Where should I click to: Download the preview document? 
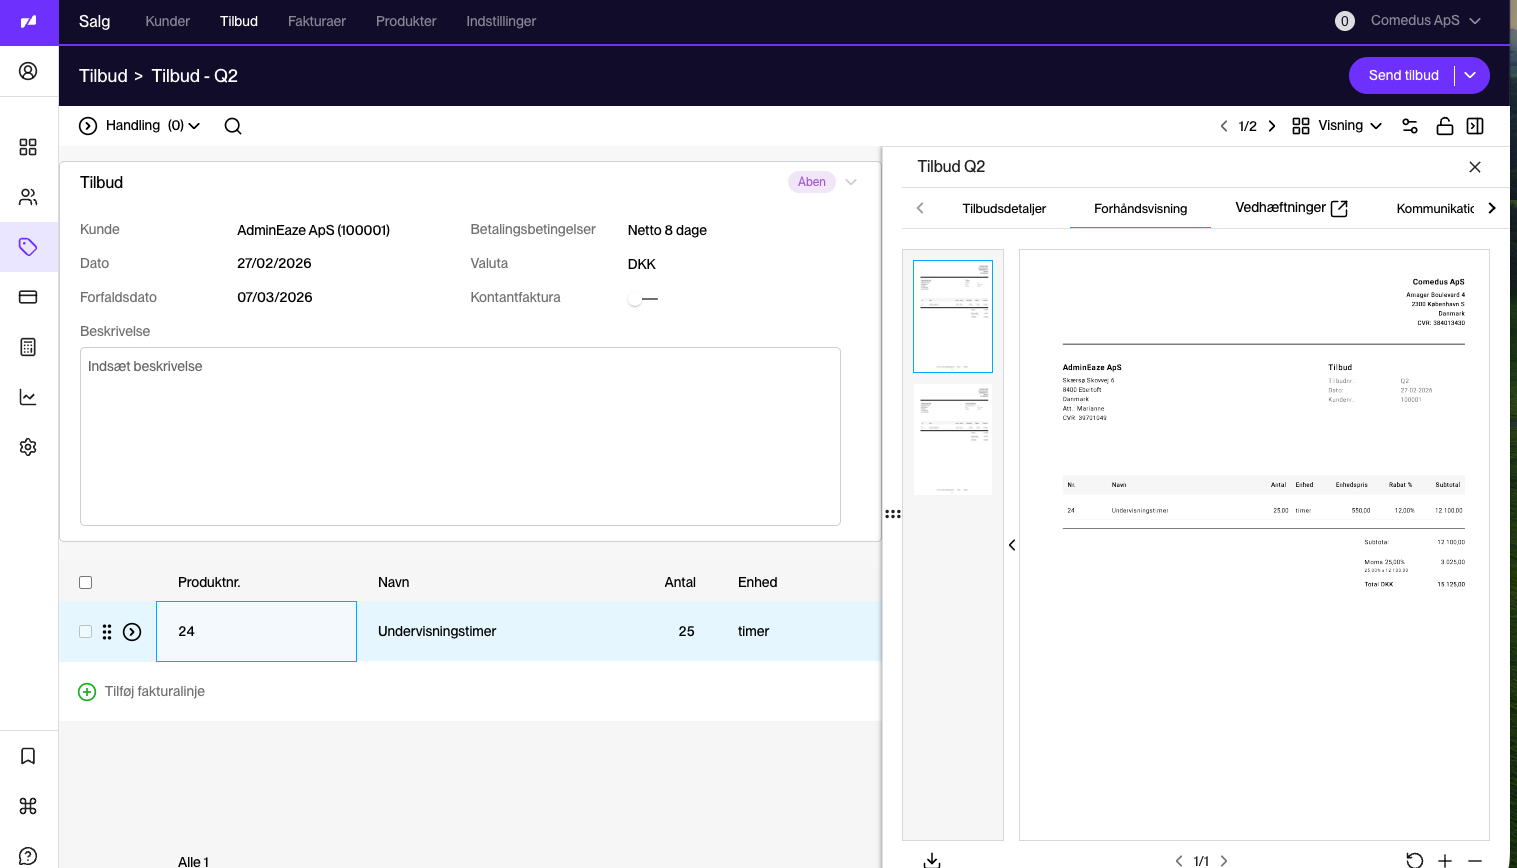pos(932,860)
